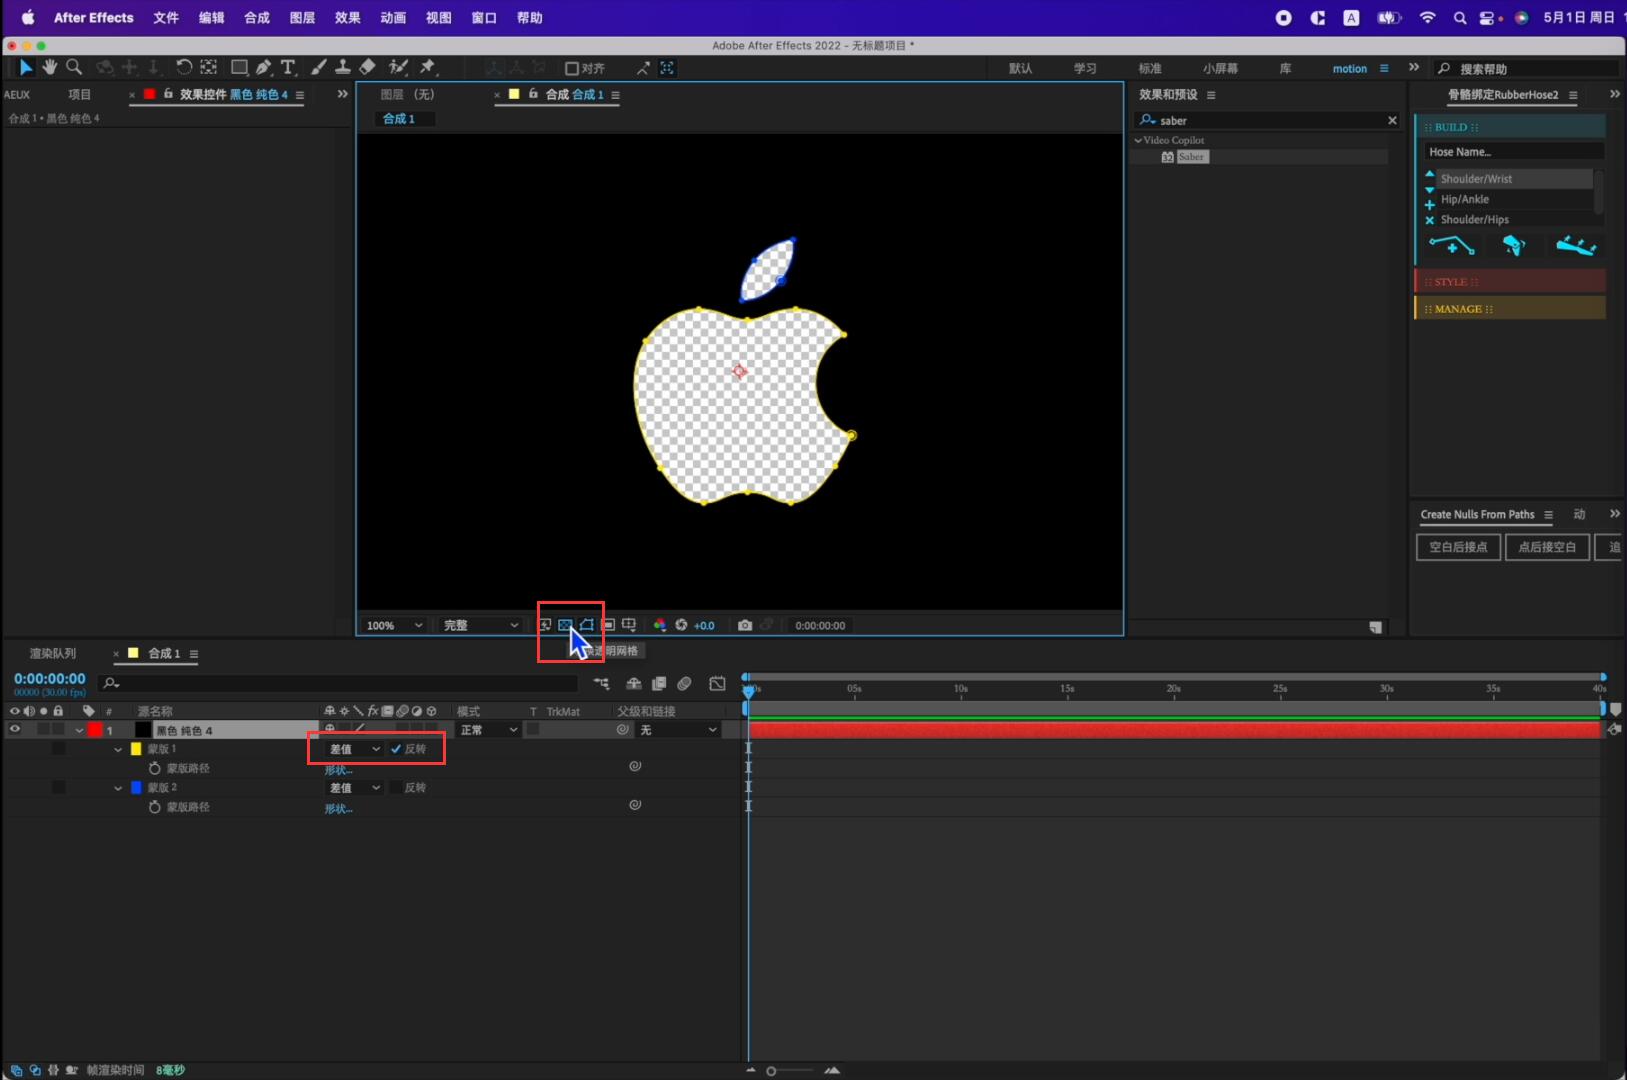Toggle stopwatch for 蒙版 1 蒙版路径

point(155,768)
